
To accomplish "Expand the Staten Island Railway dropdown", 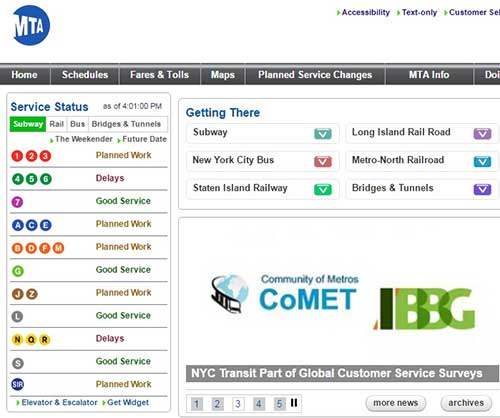I will [322, 190].
